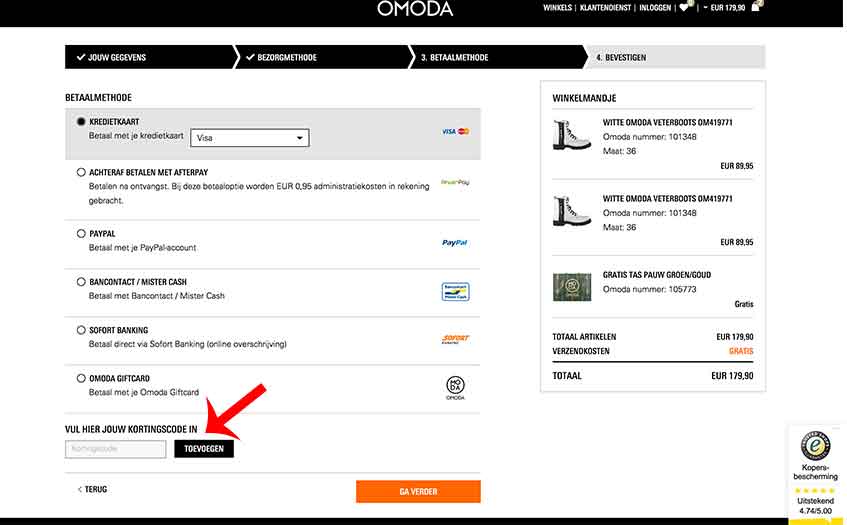
Task: Click the Sofort Banking logo
Action: coord(455,339)
